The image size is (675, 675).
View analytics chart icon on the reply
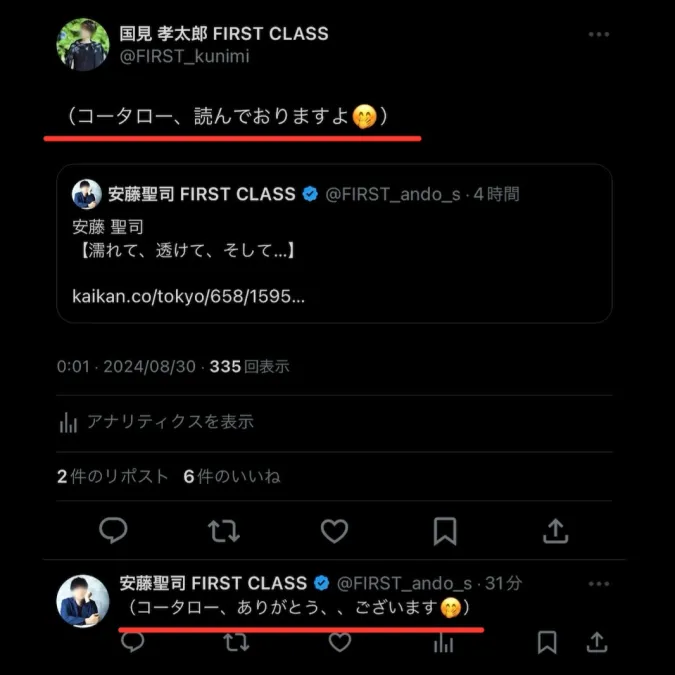[x=443, y=643]
